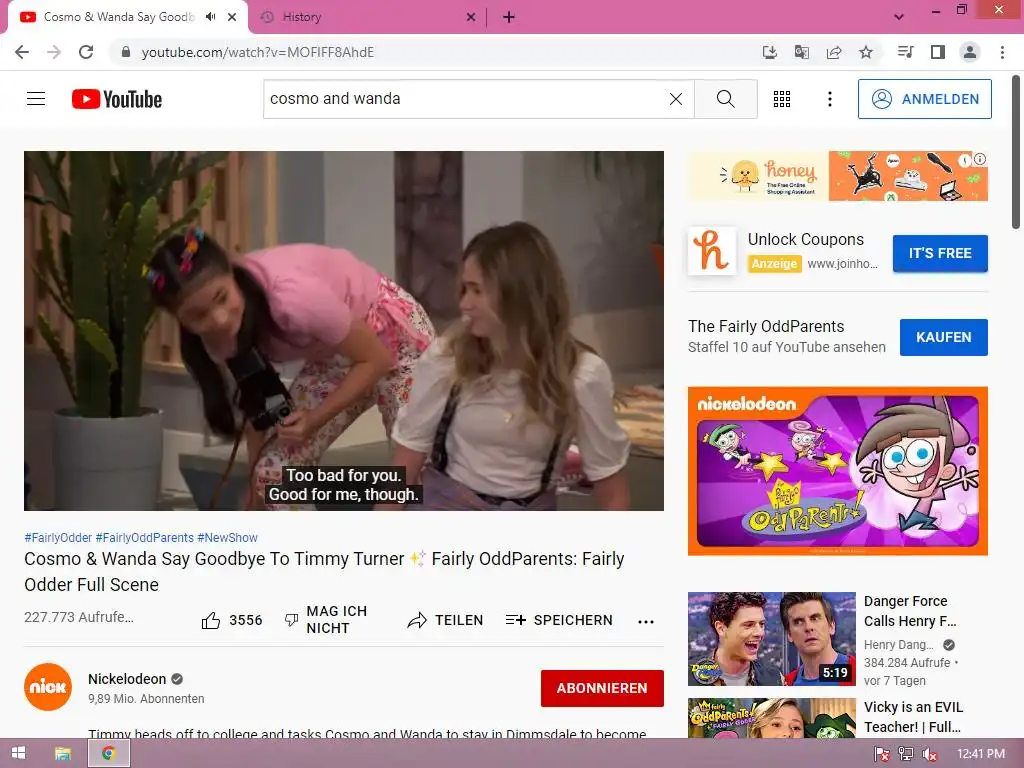1024x768 pixels.
Task: Open the Nickelodeon channel name link
Action: click(x=127, y=679)
